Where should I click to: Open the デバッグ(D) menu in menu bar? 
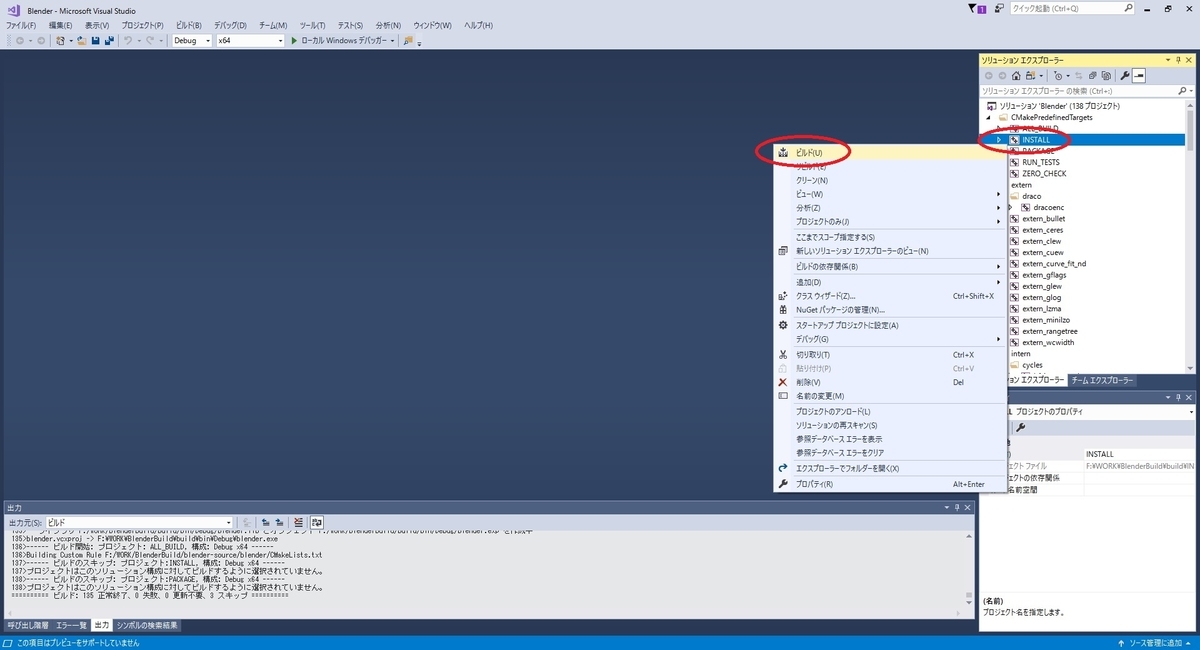pos(231,25)
